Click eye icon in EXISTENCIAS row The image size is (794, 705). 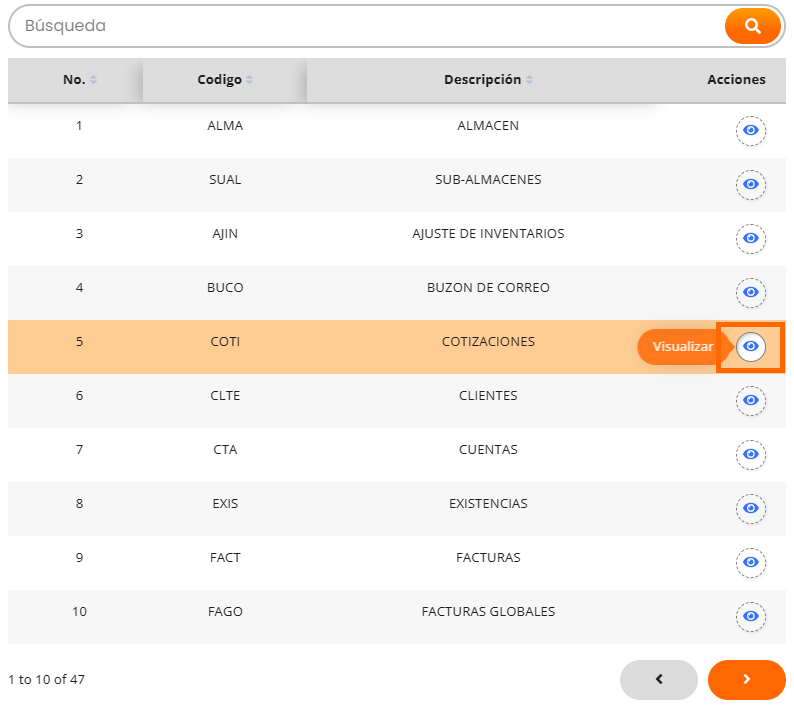[x=751, y=509]
